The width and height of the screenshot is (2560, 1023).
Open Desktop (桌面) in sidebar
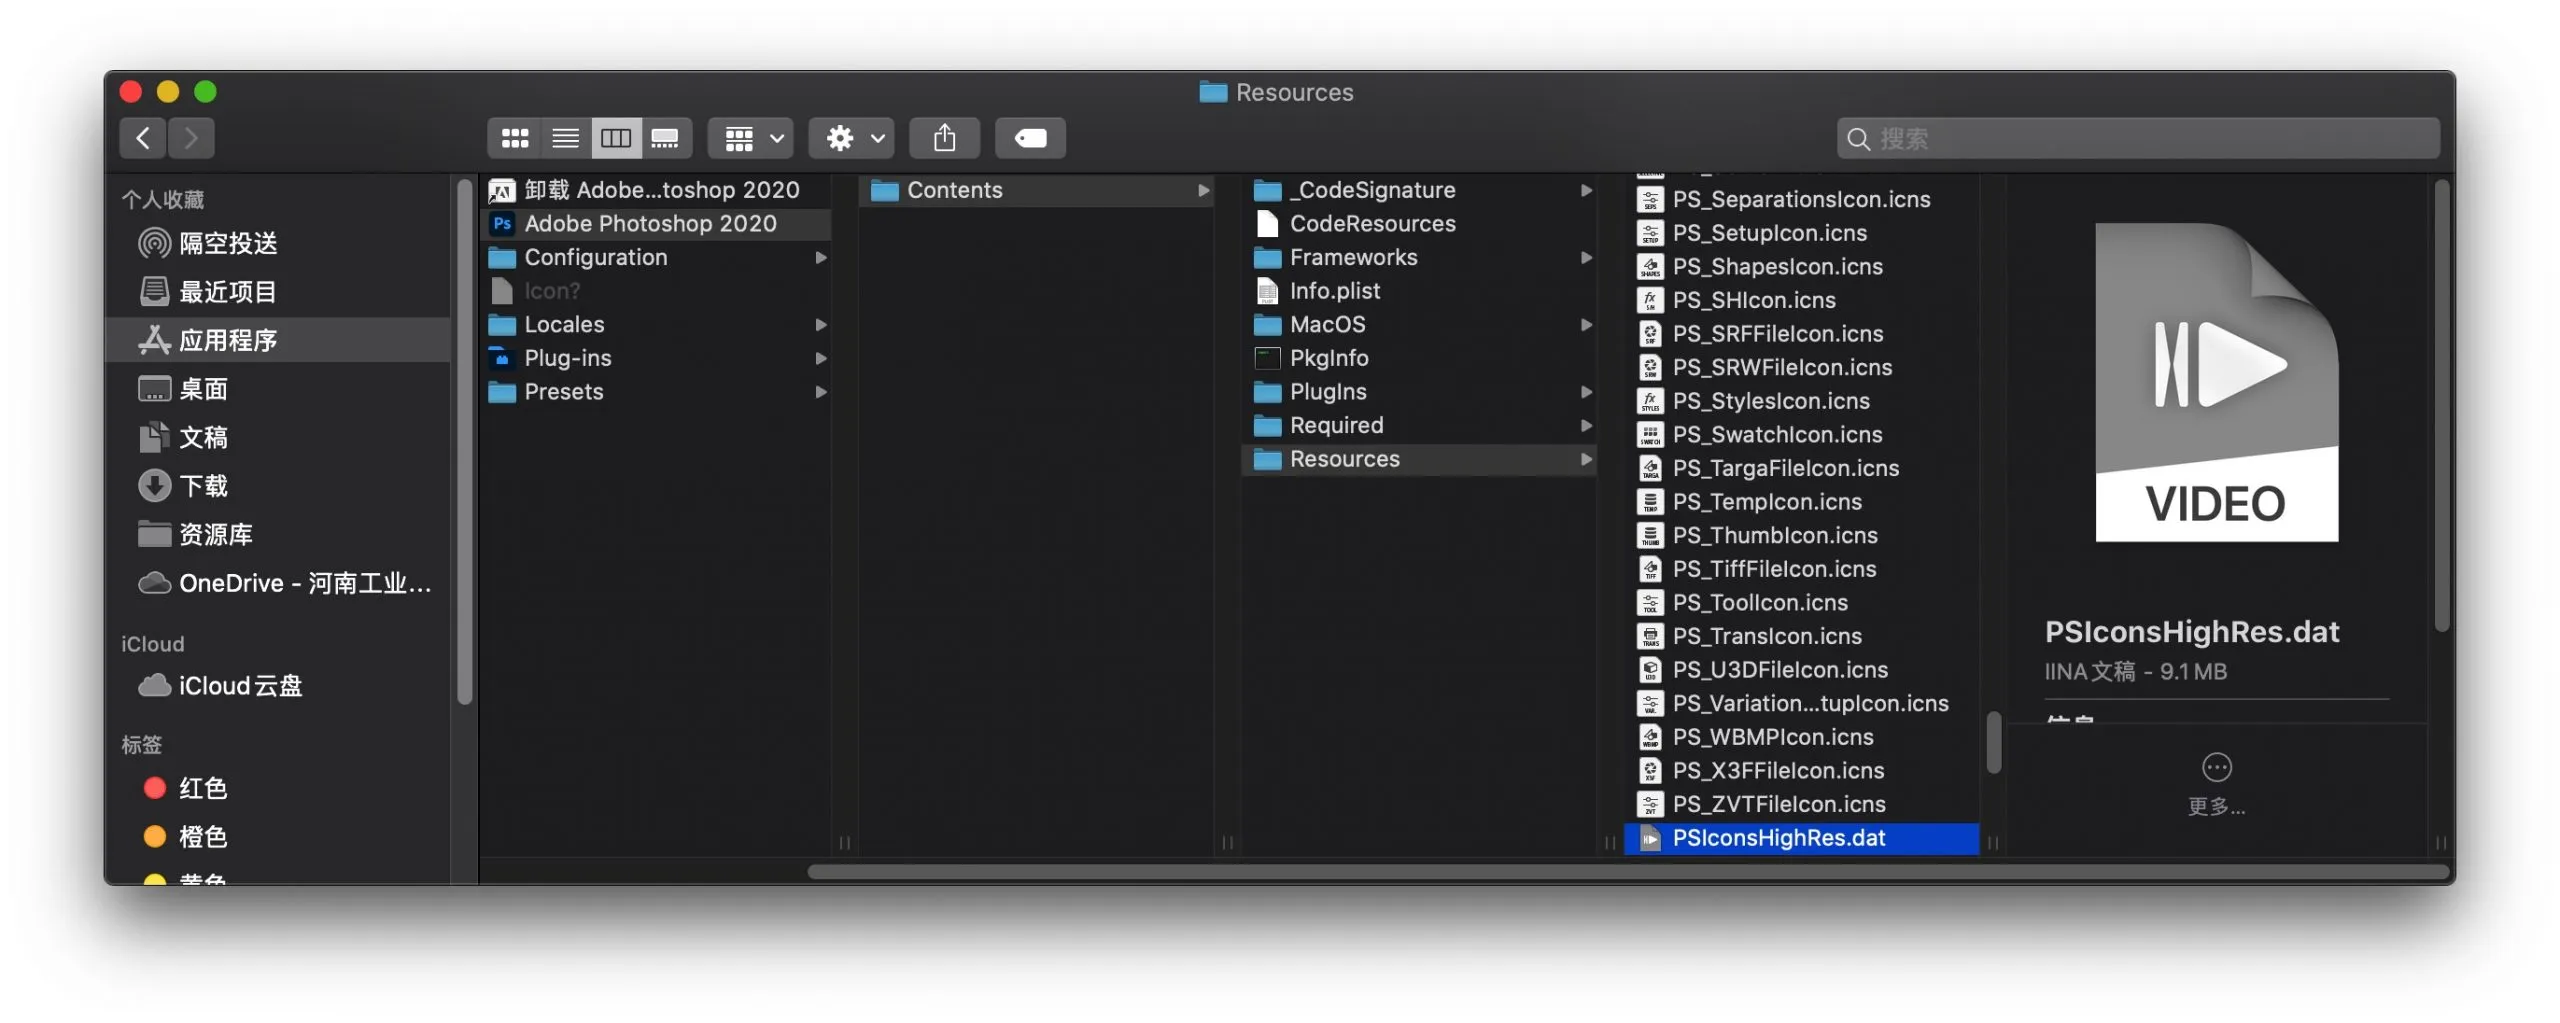(277, 388)
